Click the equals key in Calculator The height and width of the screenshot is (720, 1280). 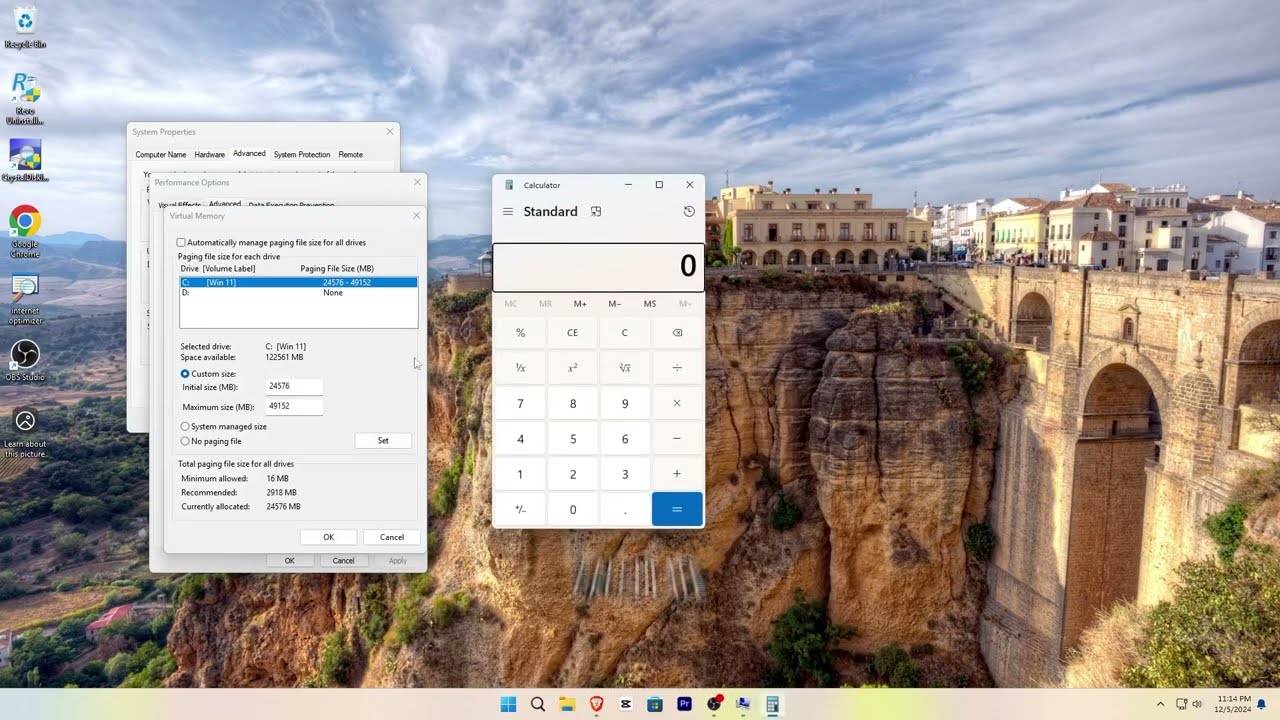(x=677, y=509)
